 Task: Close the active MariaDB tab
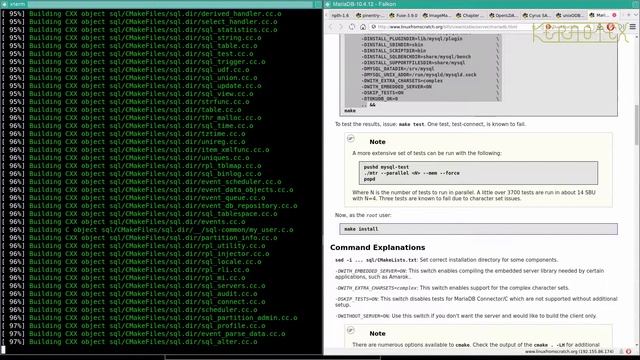point(614,15)
